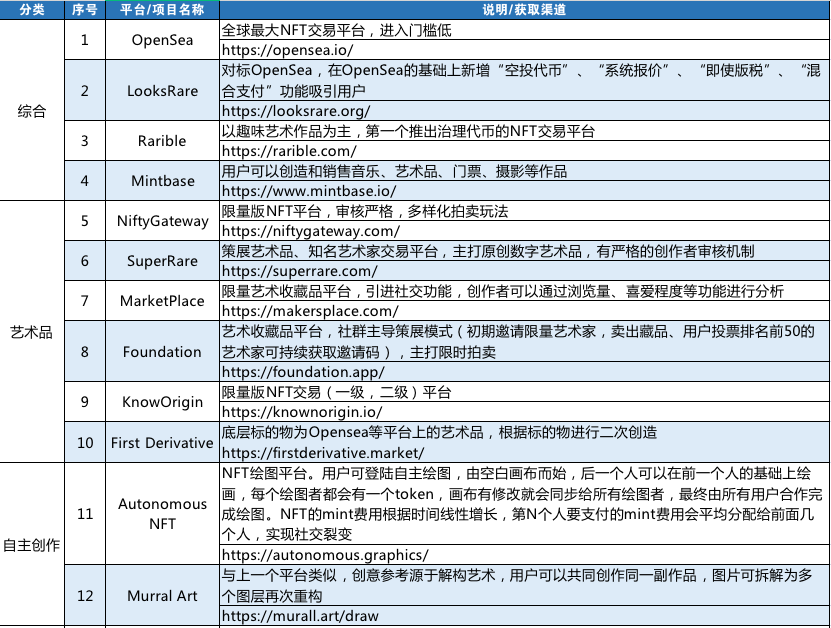Select the Mintbase name cell
Image resolution: width=831 pixels, height=628 pixels.
162,181
